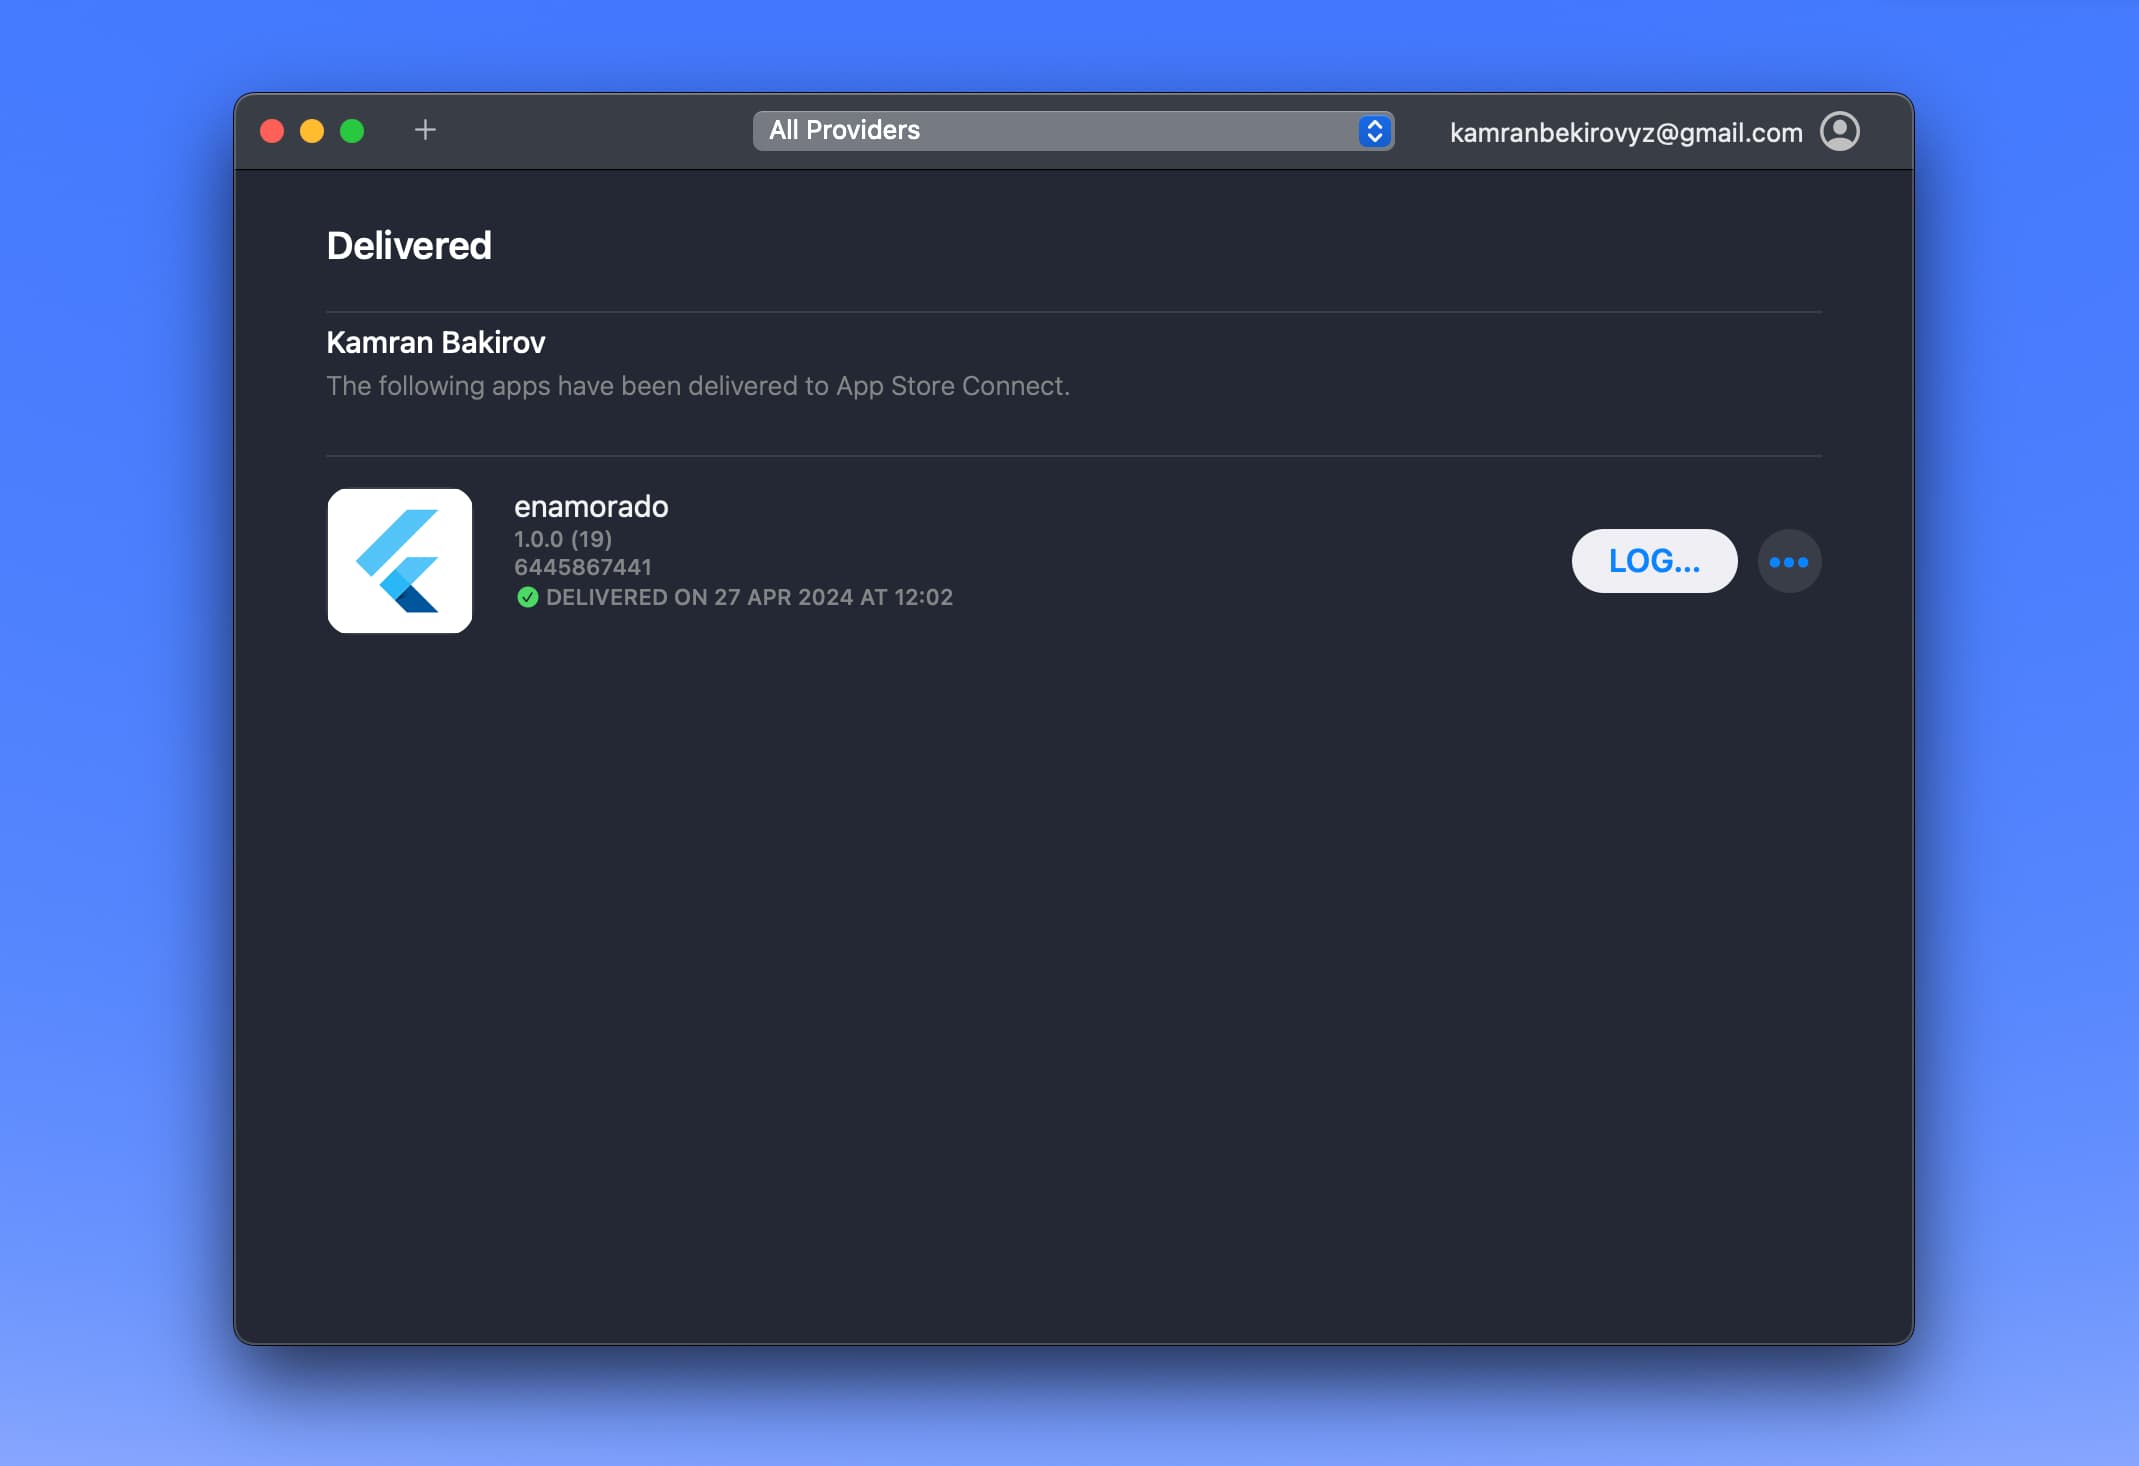2139x1466 pixels.
Task: Open the All Providers dropdown
Action: [1073, 131]
